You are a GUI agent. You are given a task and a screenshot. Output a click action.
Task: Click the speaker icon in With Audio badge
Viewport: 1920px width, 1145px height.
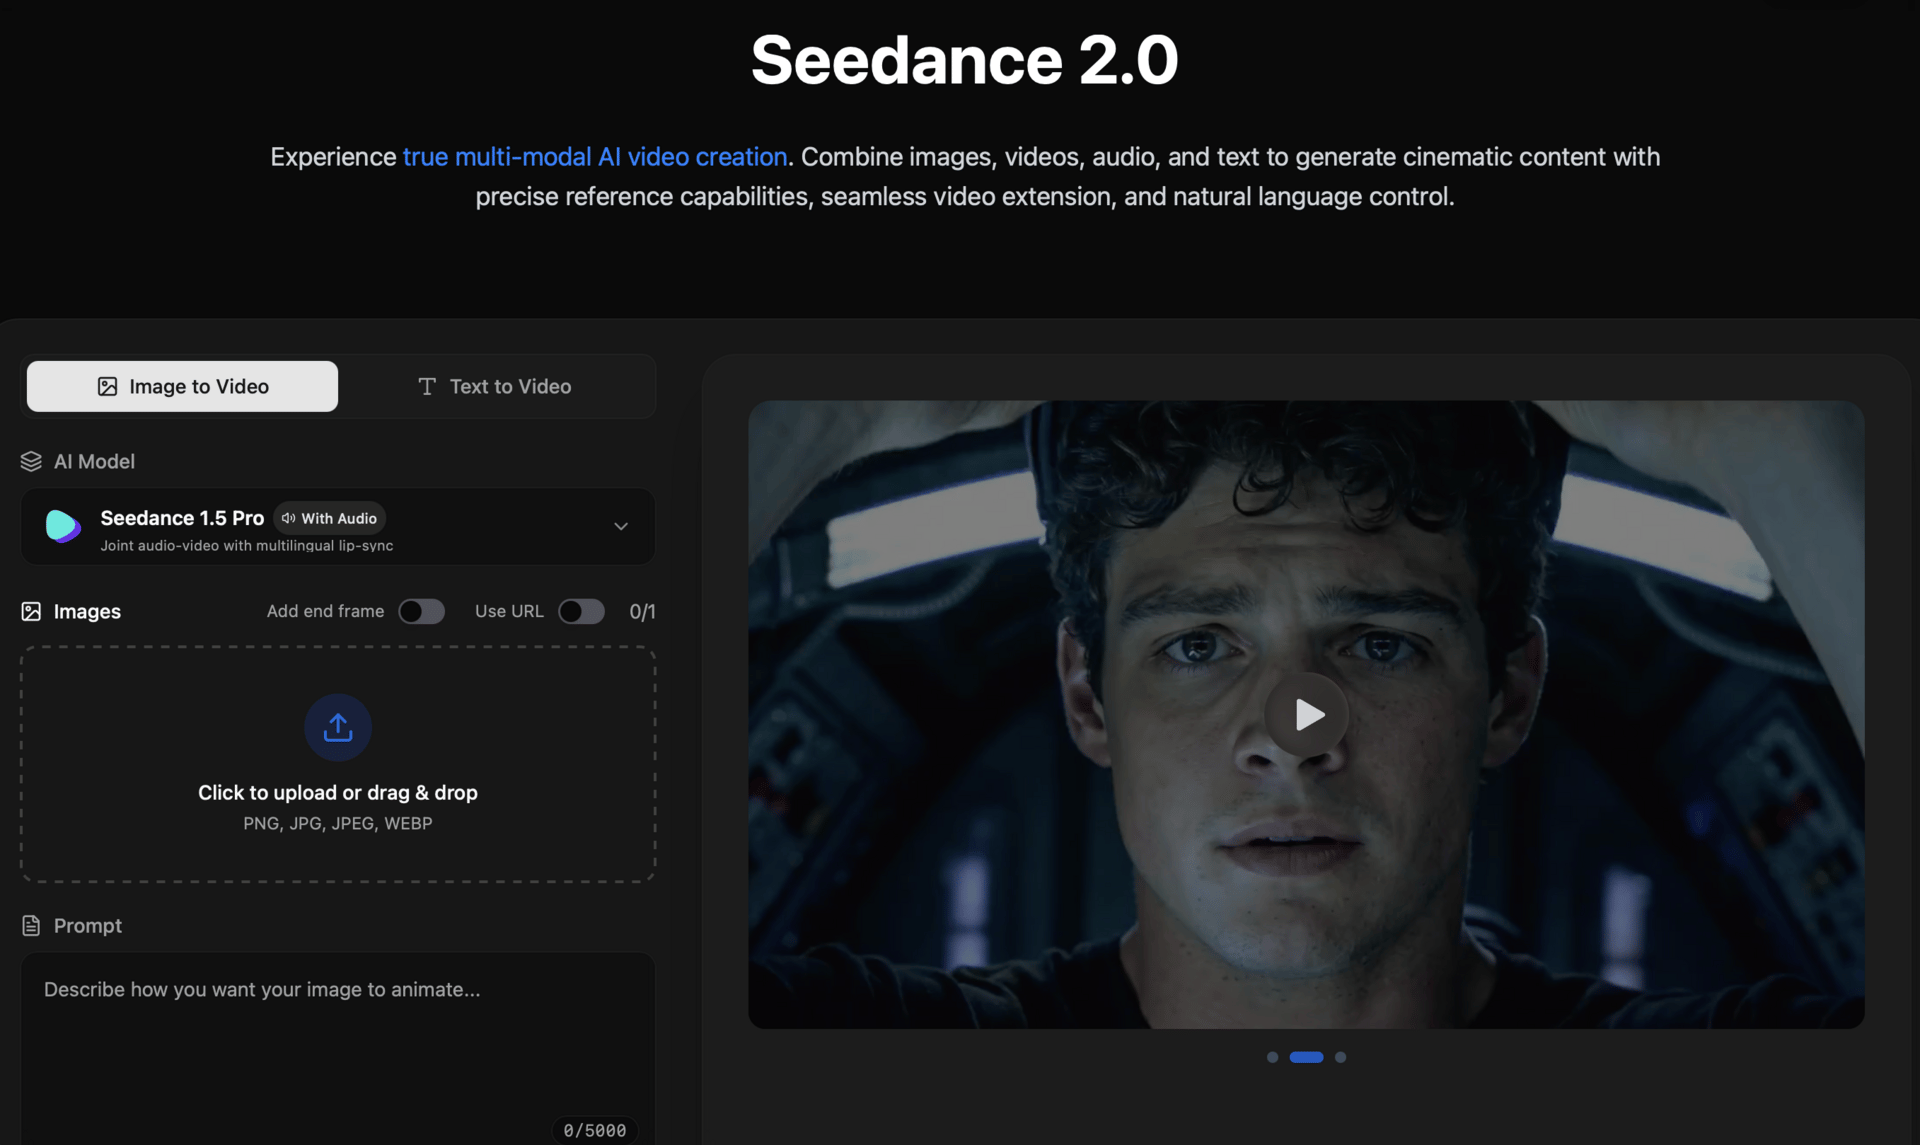[288, 518]
